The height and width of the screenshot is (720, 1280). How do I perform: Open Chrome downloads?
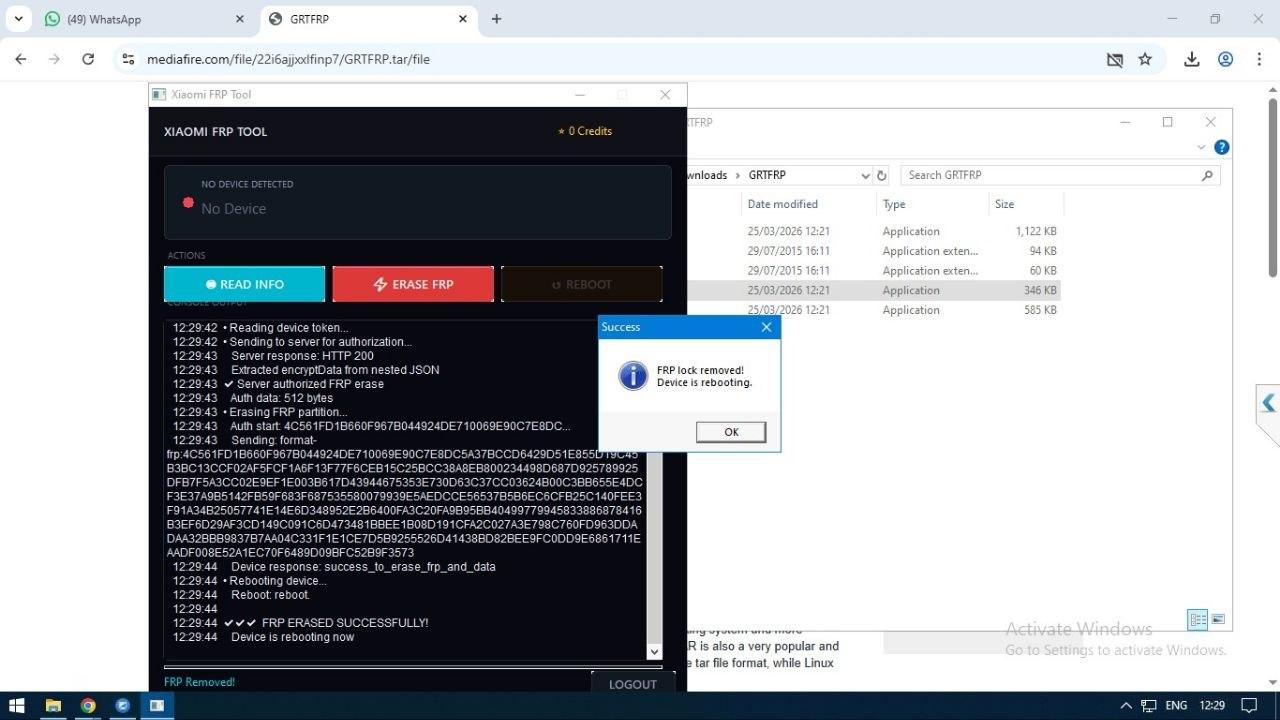[x=1192, y=59]
